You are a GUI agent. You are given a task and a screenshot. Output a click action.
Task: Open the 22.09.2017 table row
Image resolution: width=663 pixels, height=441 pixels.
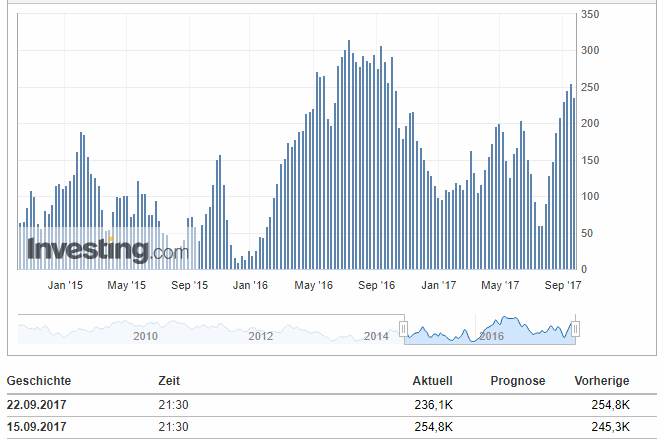point(330,404)
